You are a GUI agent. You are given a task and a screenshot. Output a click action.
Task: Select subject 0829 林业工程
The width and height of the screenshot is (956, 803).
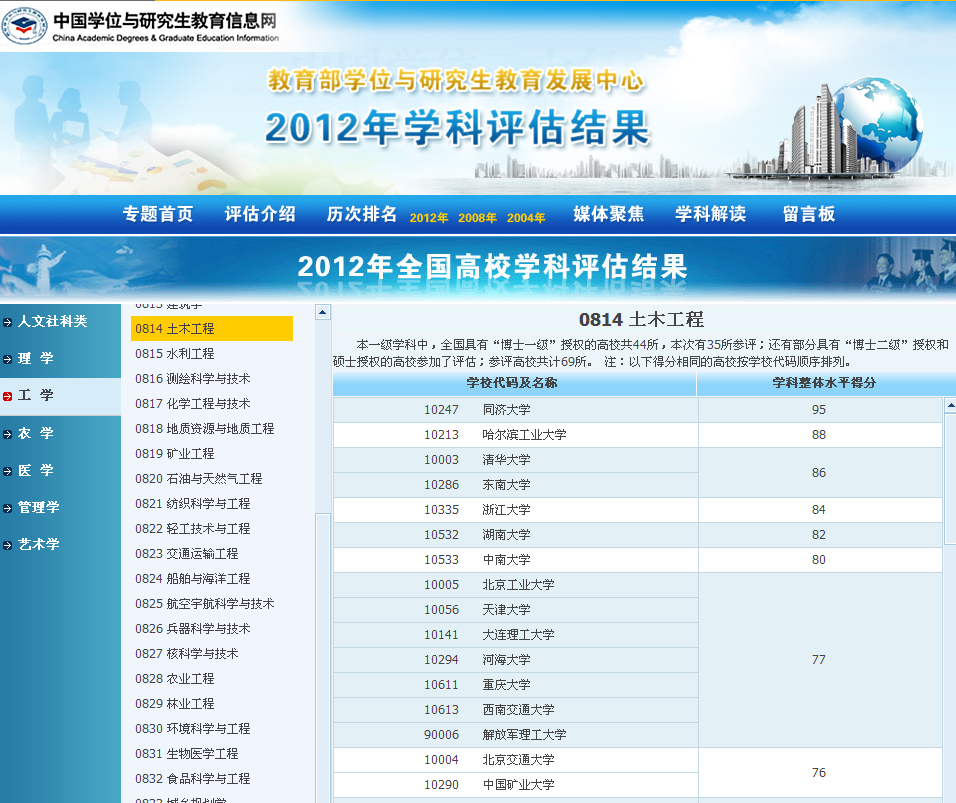click(x=175, y=704)
